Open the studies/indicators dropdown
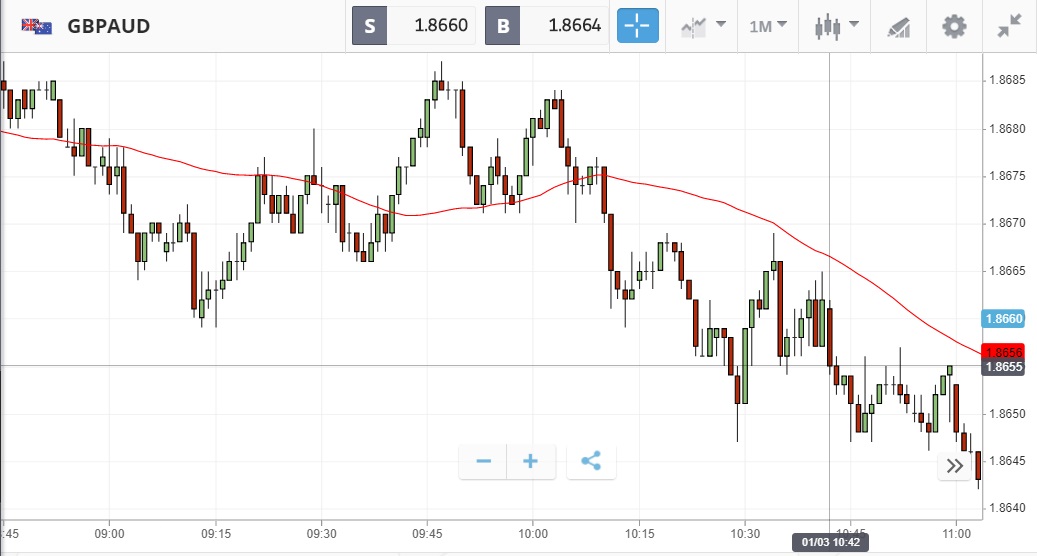 coord(703,26)
